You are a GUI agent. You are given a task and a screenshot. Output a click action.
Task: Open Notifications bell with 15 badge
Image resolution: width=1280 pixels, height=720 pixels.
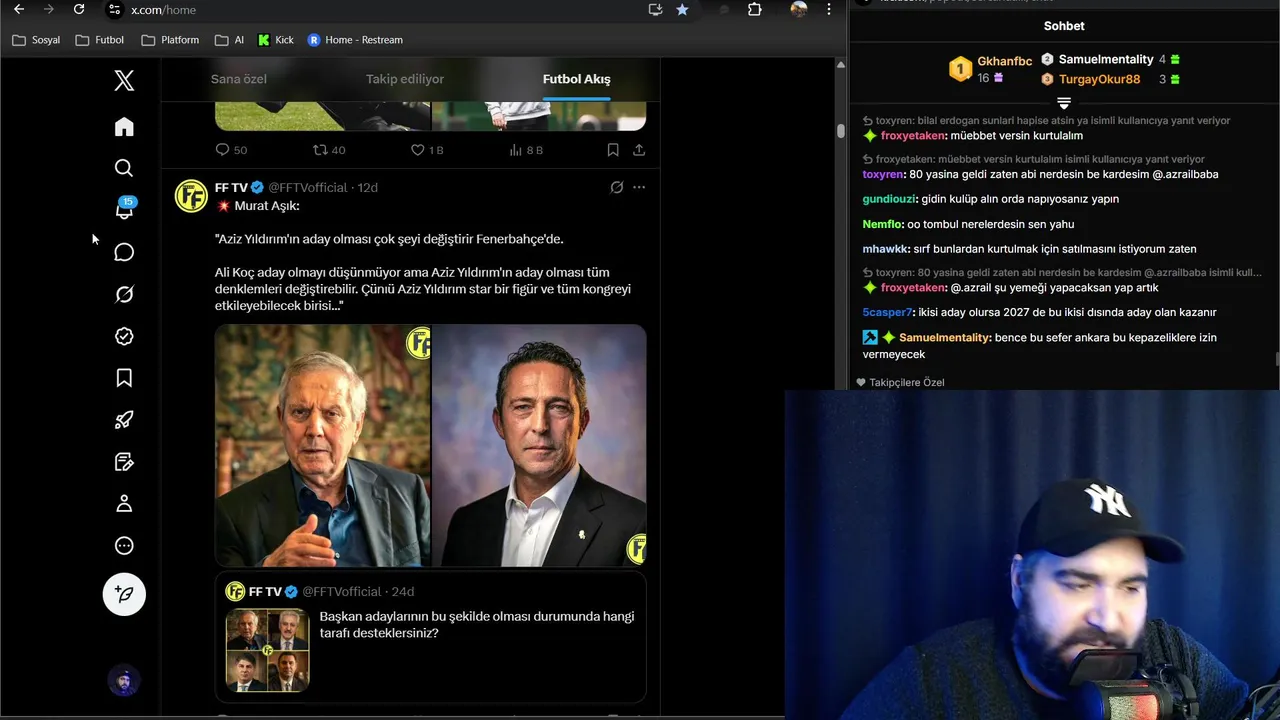click(x=124, y=209)
